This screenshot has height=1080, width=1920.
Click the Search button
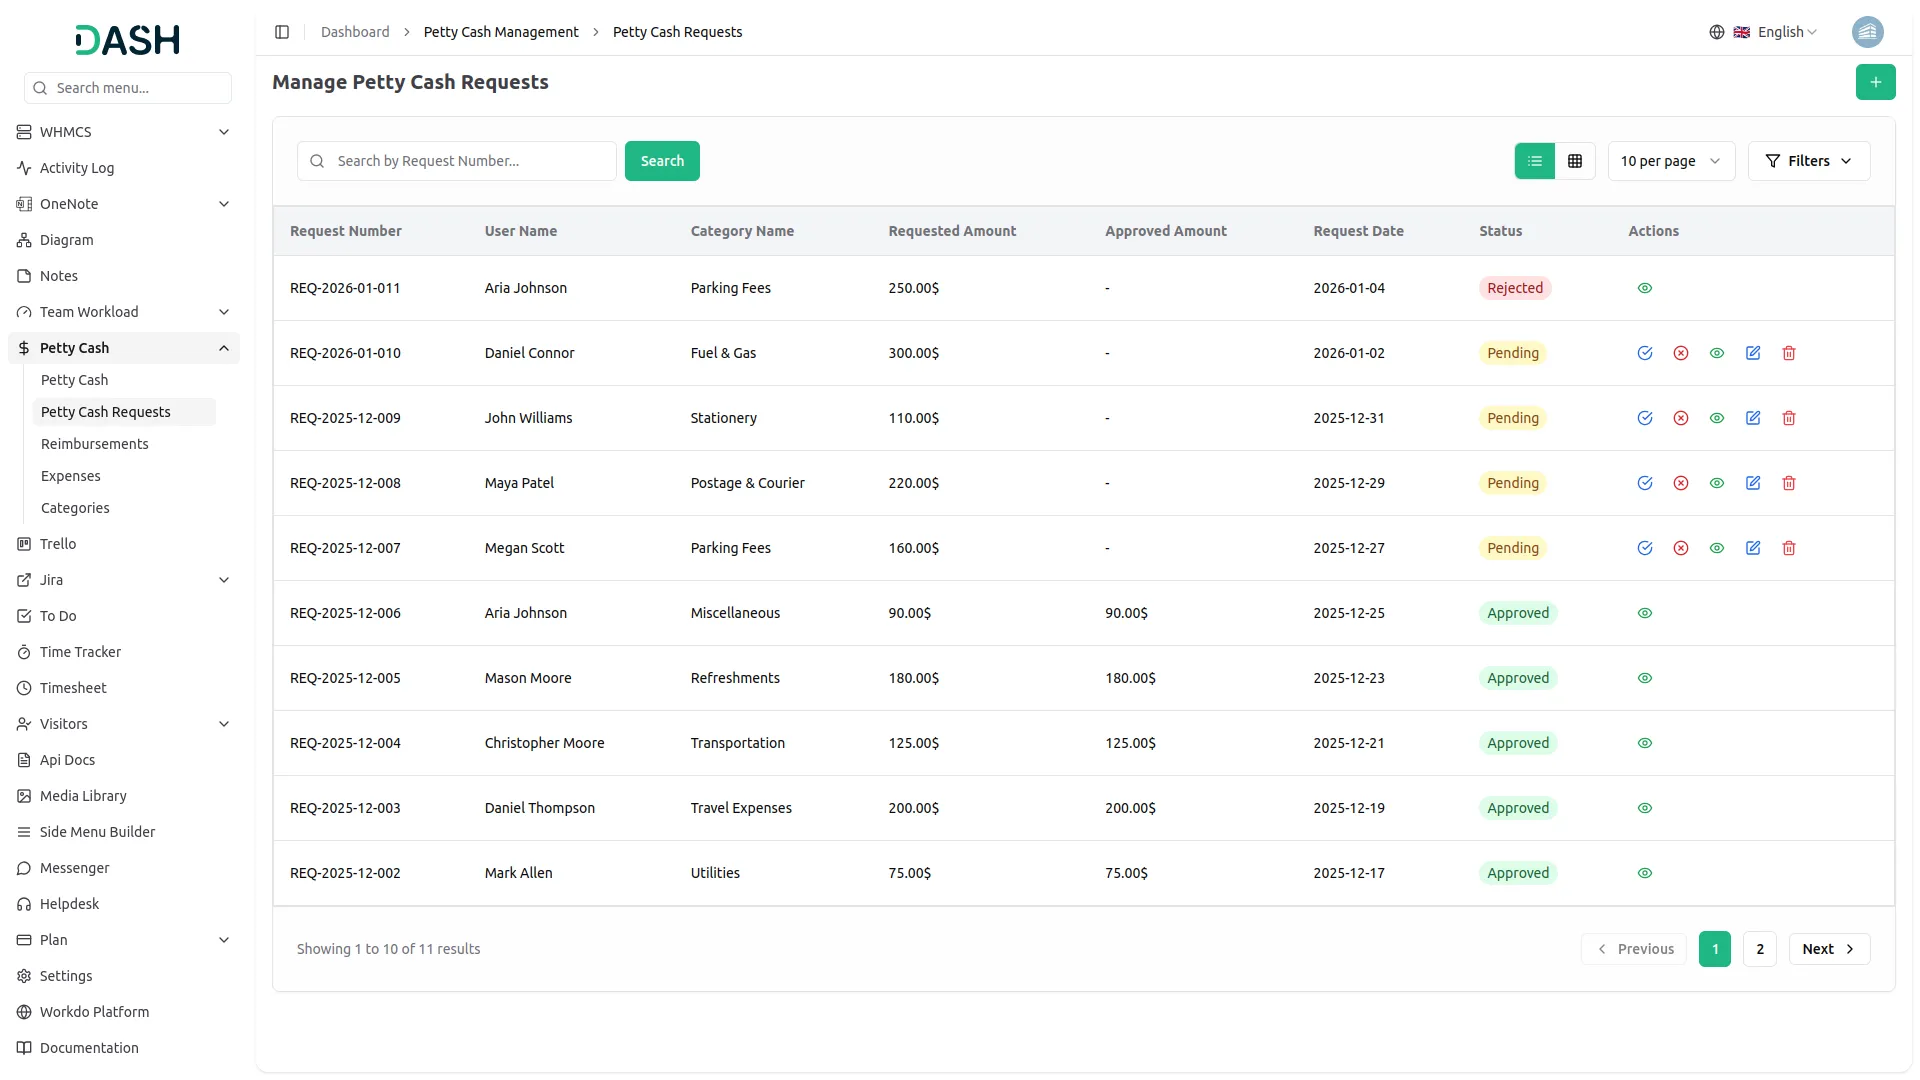pos(662,160)
